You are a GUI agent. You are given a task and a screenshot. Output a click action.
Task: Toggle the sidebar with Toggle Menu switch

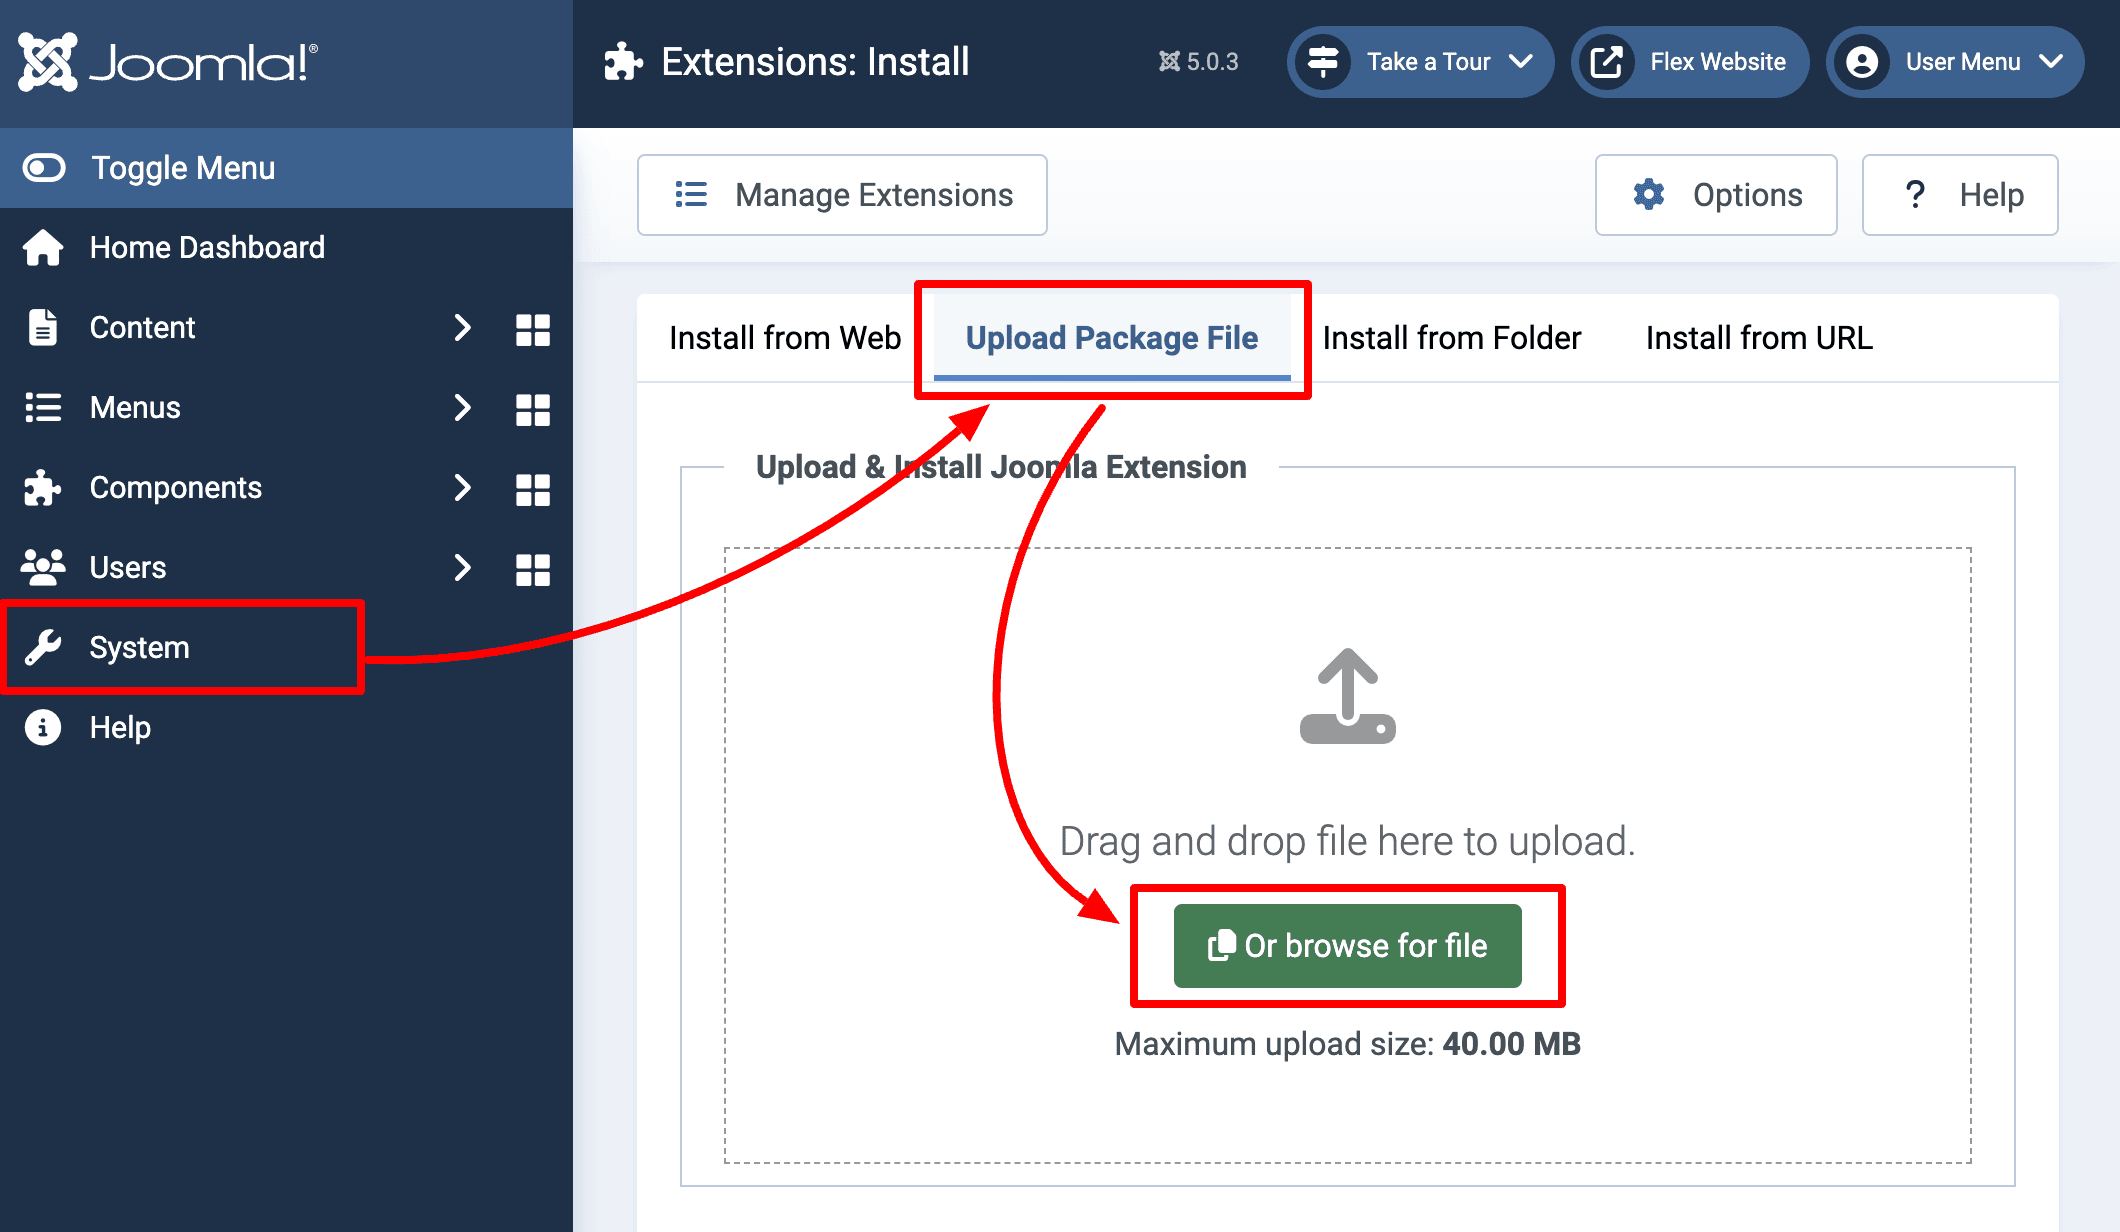click(43, 168)
